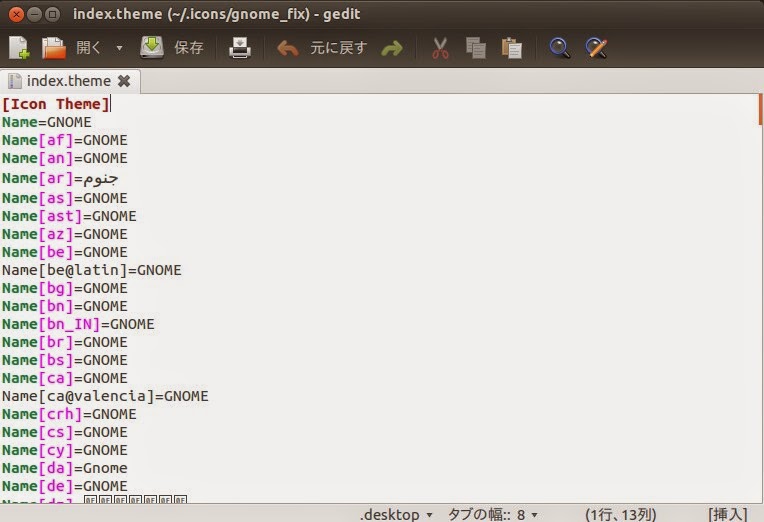764x522 pixels.
Task: Print the document with printer icon
Action: tap(240, 48)
